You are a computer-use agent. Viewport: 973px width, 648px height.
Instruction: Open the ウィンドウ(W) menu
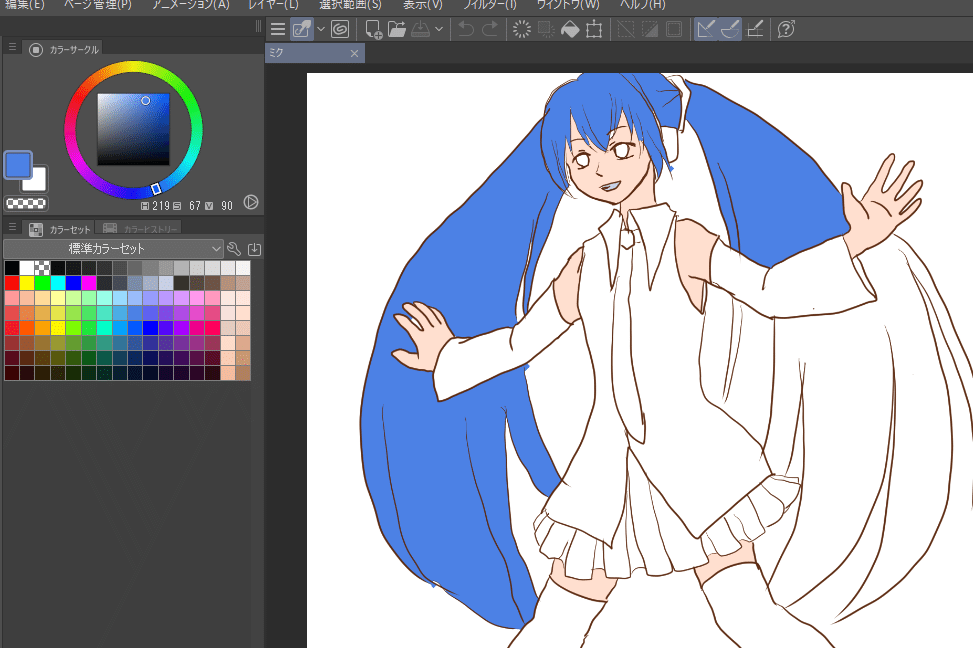(568, 5)
